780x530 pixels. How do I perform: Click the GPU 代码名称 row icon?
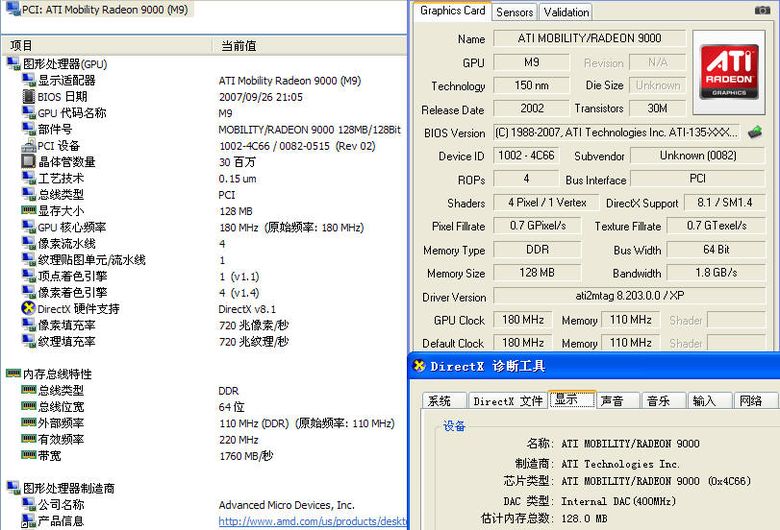pyautogui.click(x=28, y=112)
